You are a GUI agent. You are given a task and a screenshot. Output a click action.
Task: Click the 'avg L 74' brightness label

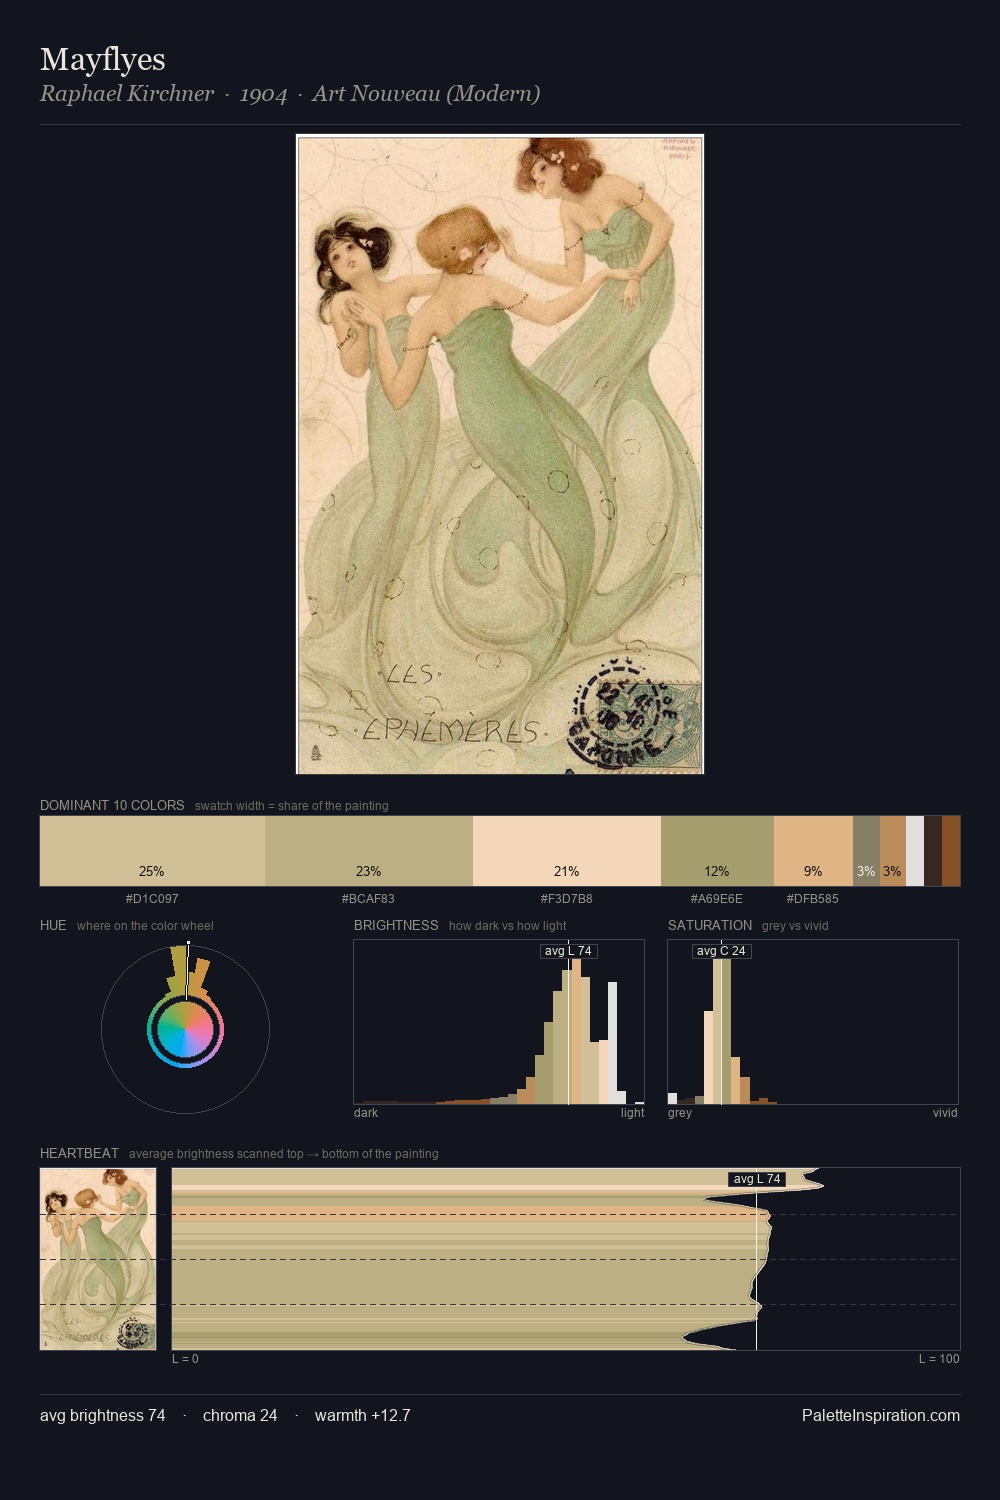[x=568, y=951]
